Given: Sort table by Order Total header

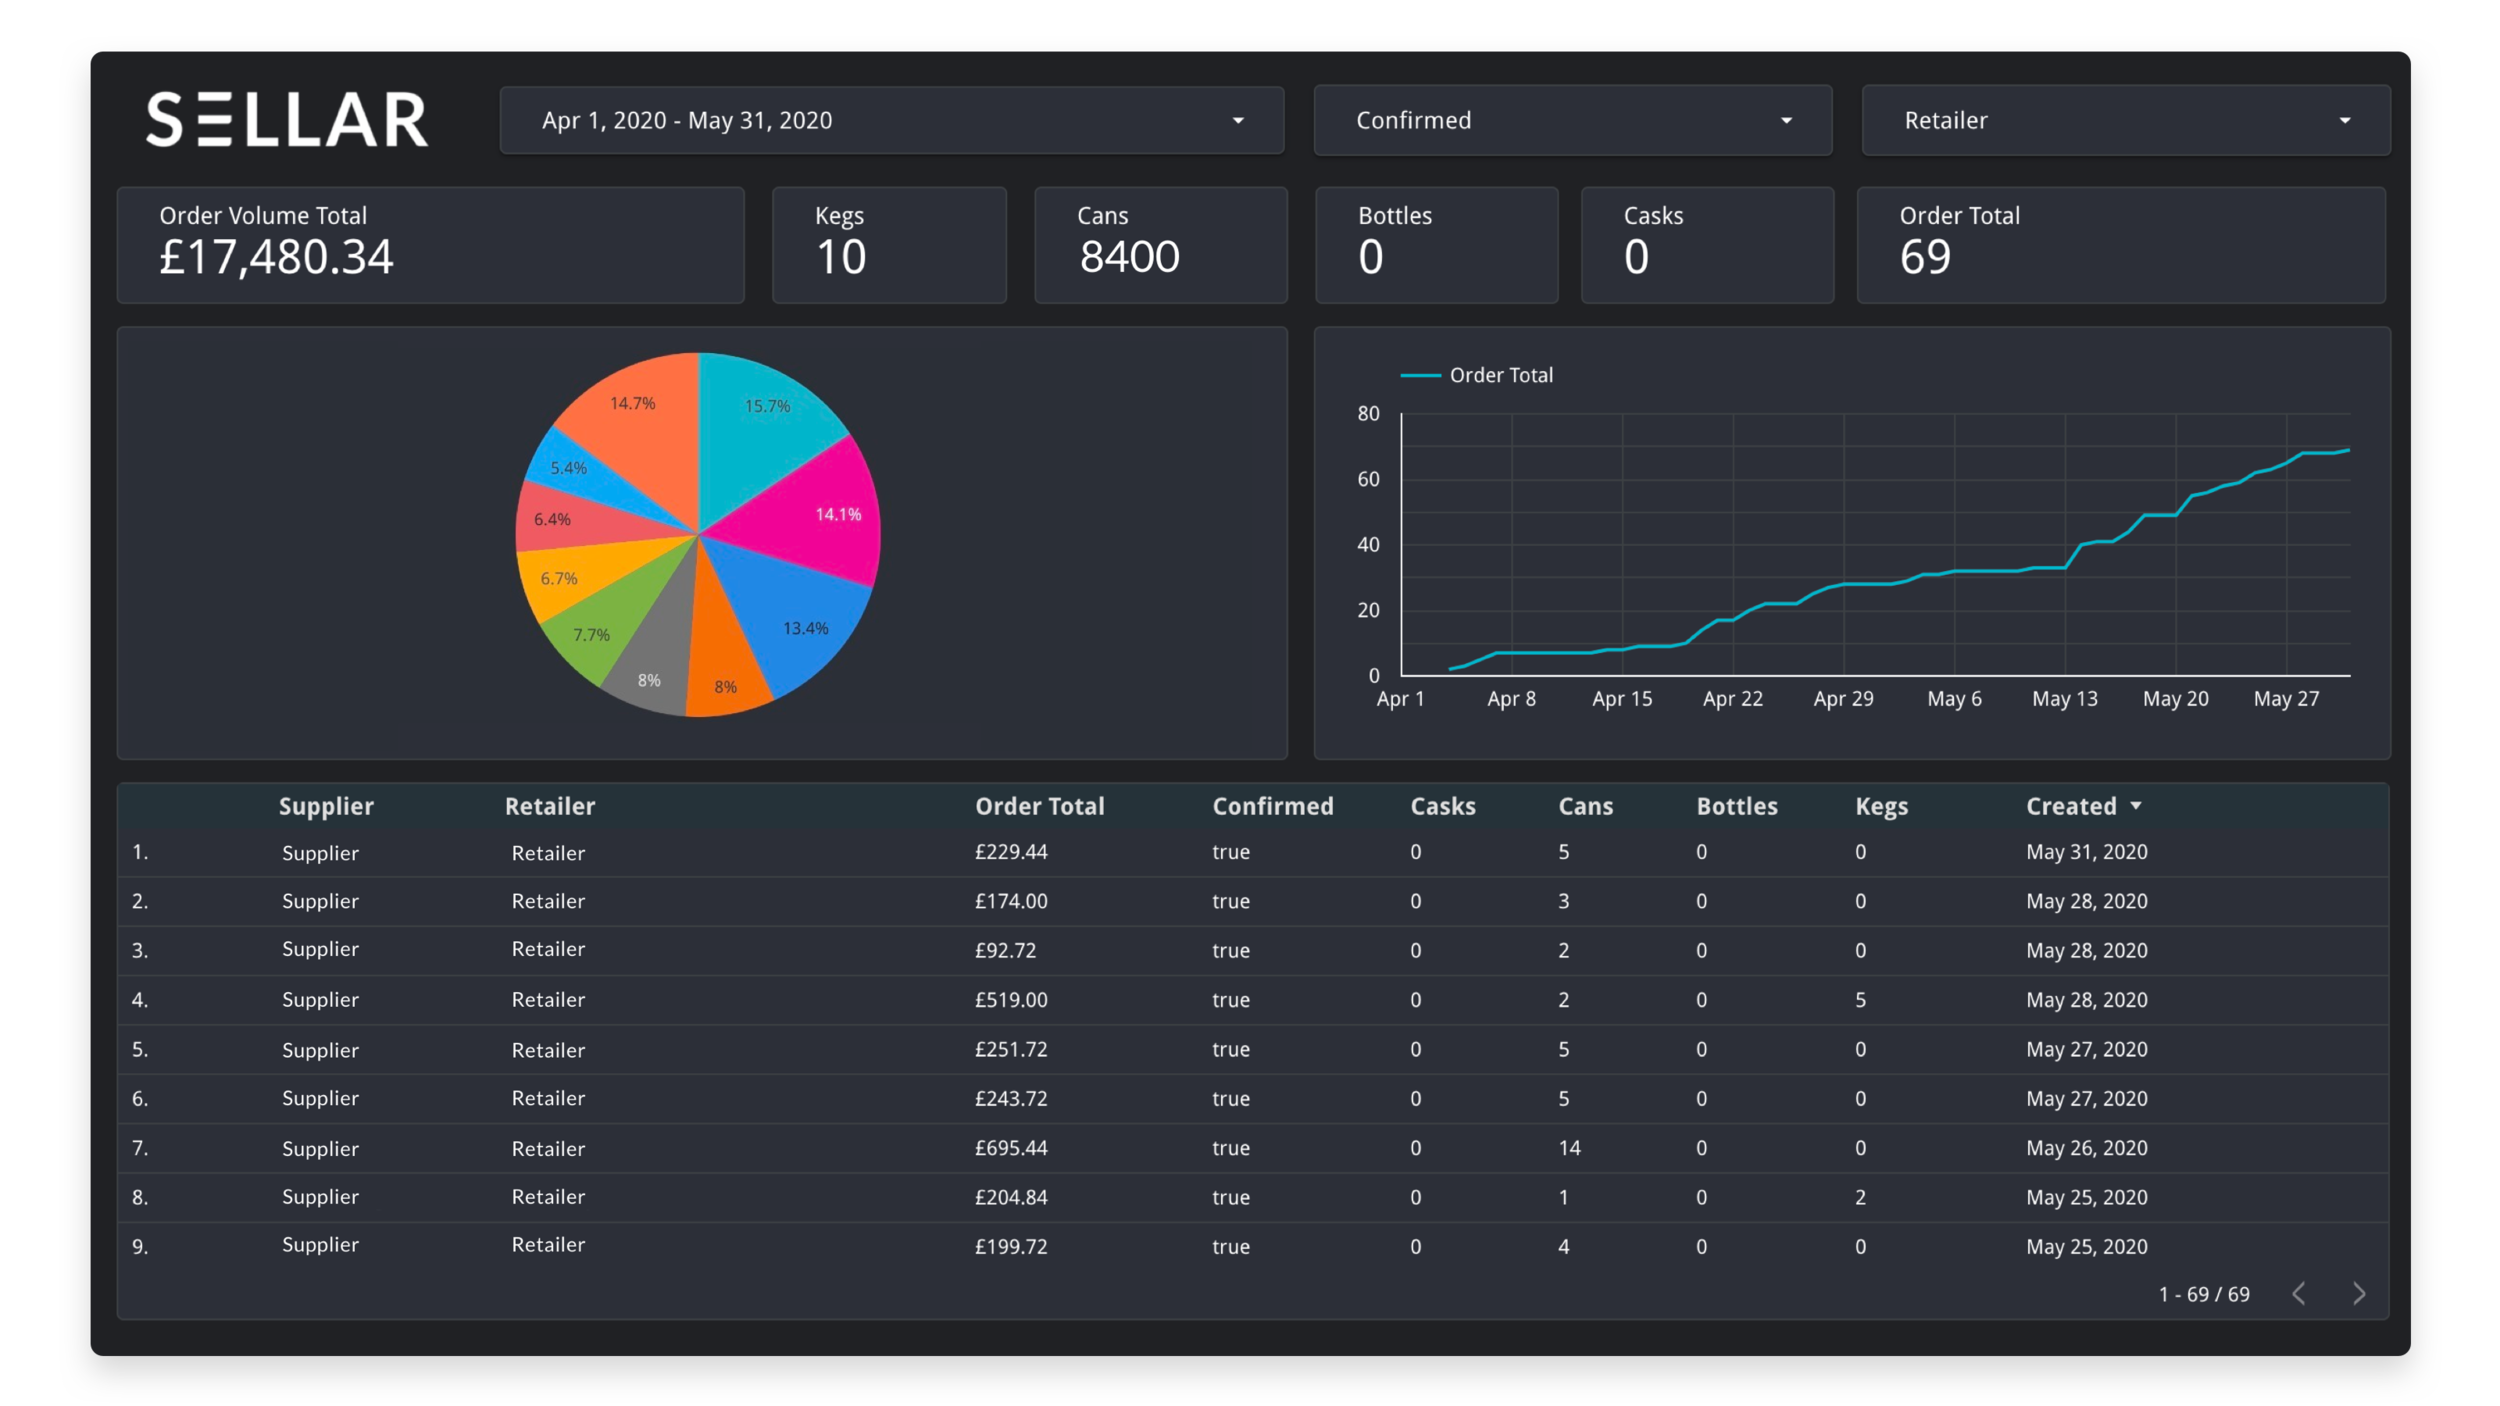Looking at the screenshot, I should [1039, 806].
